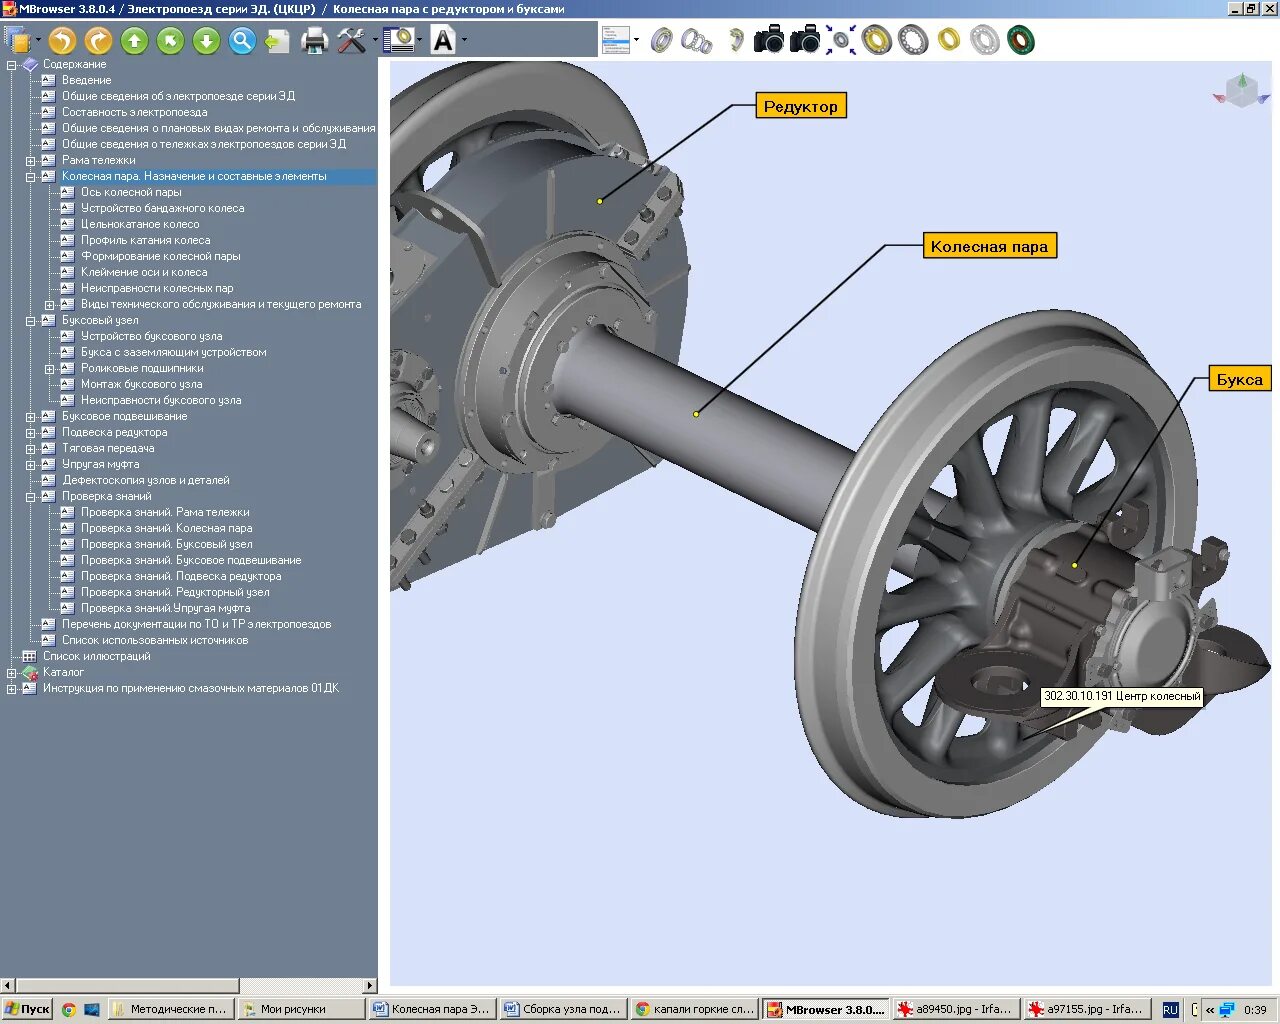Viewport: 1280px width, 1024px height.
Task: Collapse the Содержание root node
Action: click(12, 65)
